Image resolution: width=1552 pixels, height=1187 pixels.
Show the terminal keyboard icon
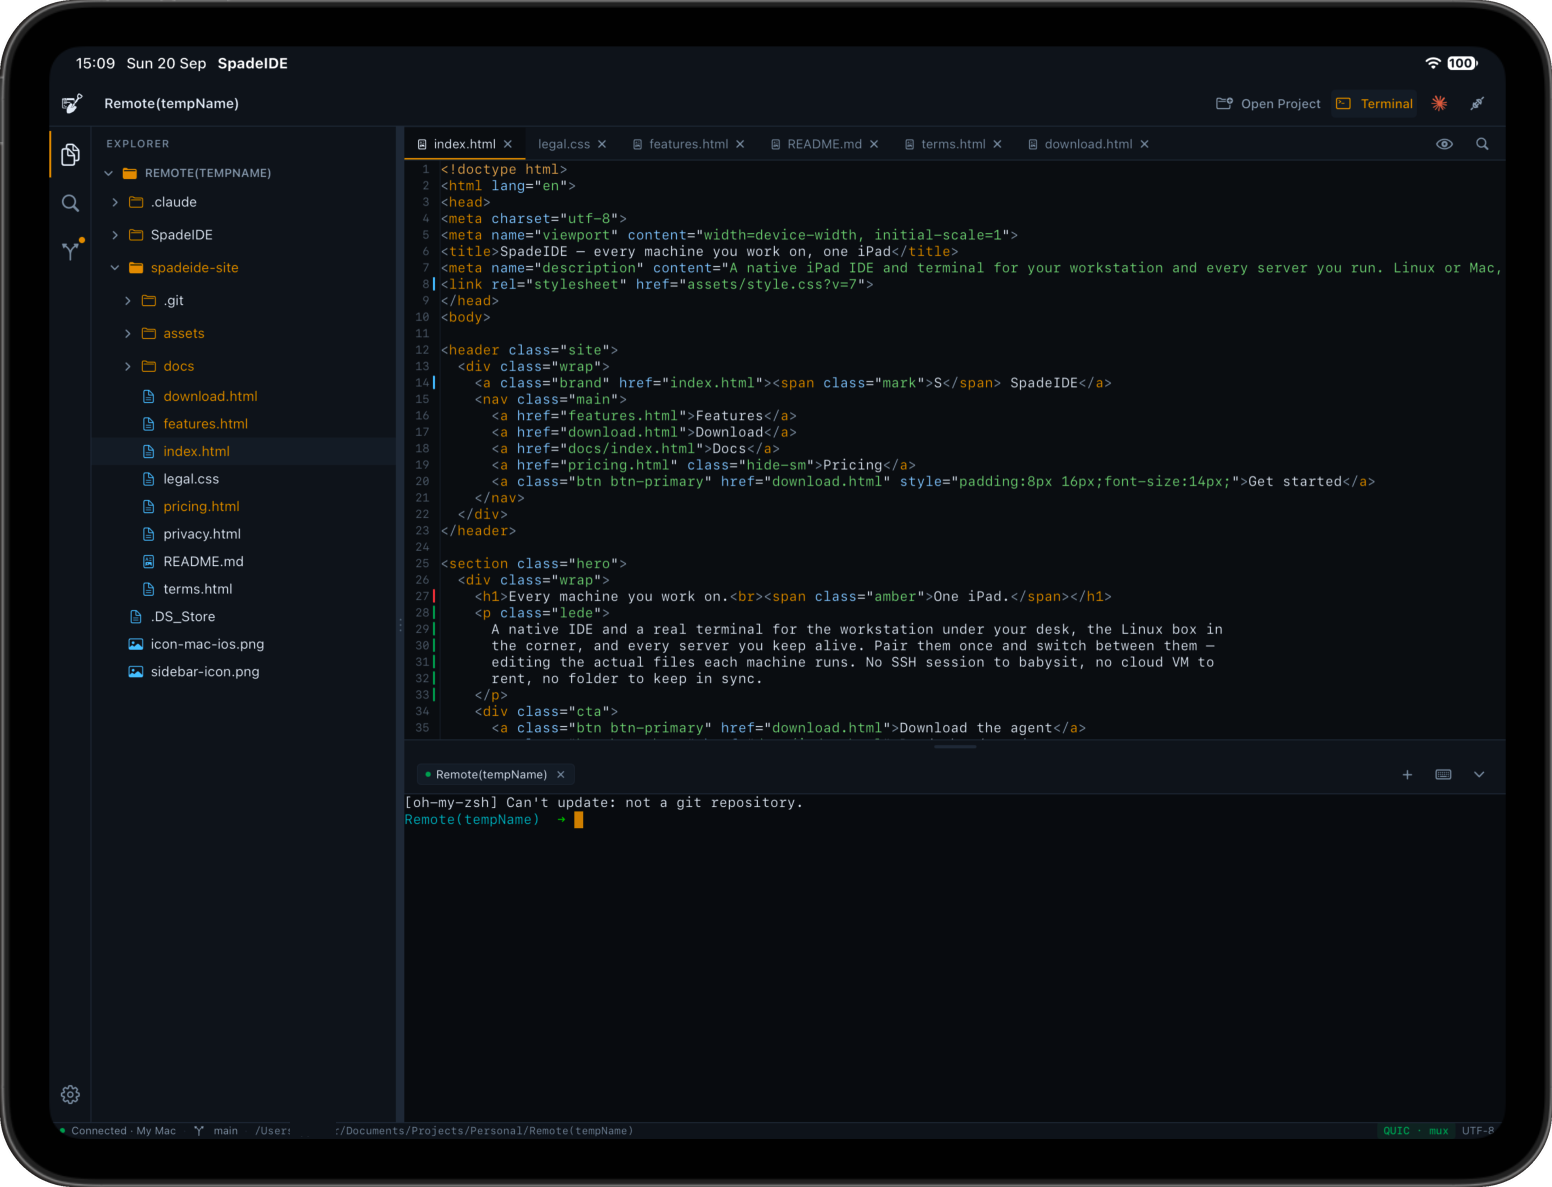[1443, 775]
